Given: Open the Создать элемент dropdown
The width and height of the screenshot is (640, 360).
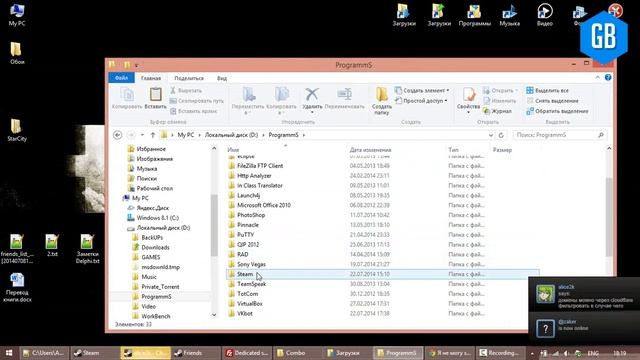Looking at the screenshot, I should click(x=422, y=90).
